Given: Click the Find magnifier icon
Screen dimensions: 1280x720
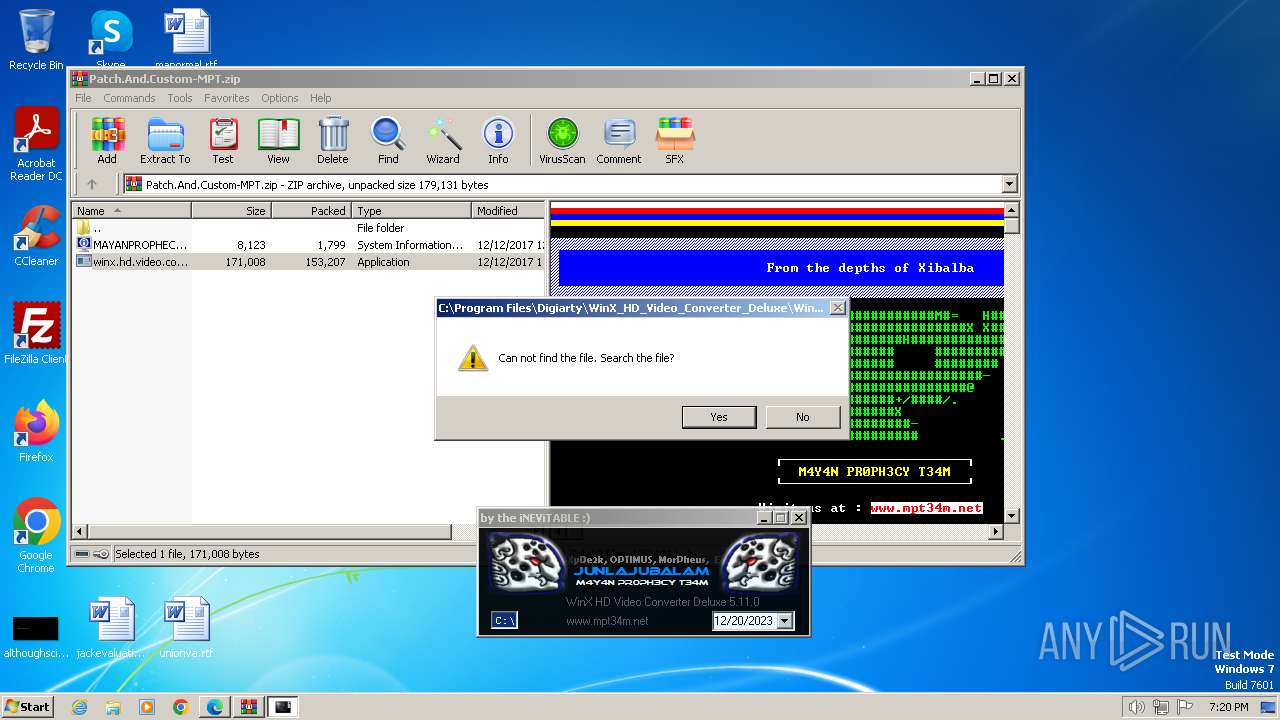Looking at the screenshot, I should (388, 140).
